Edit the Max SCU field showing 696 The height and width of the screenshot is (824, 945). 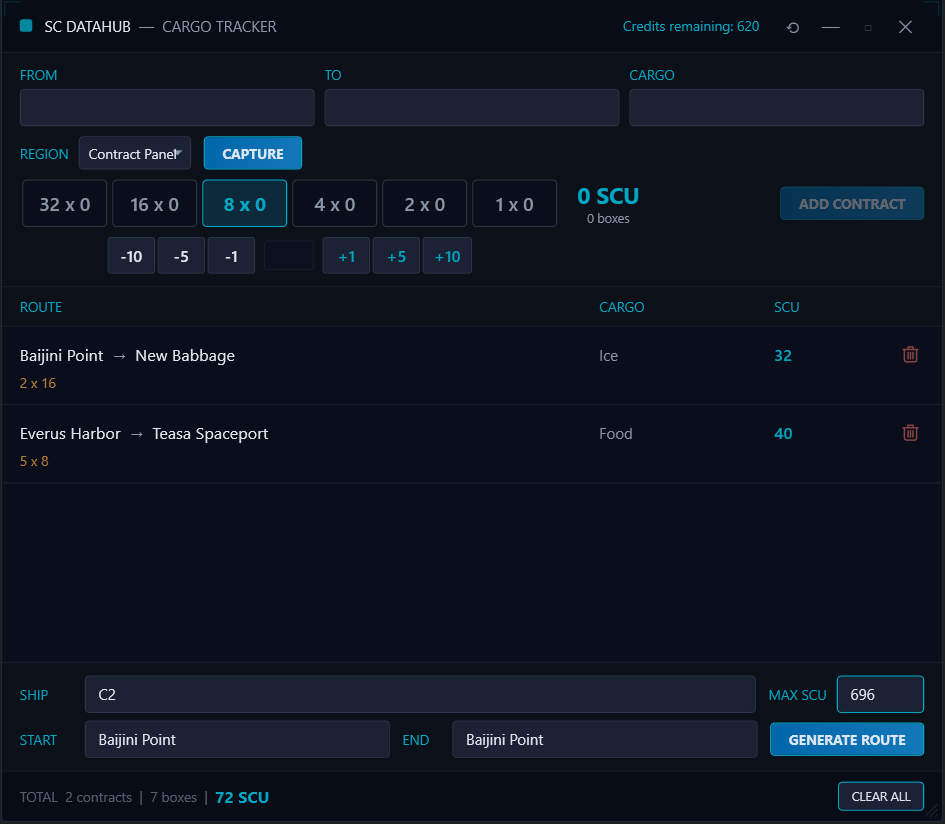881,694
